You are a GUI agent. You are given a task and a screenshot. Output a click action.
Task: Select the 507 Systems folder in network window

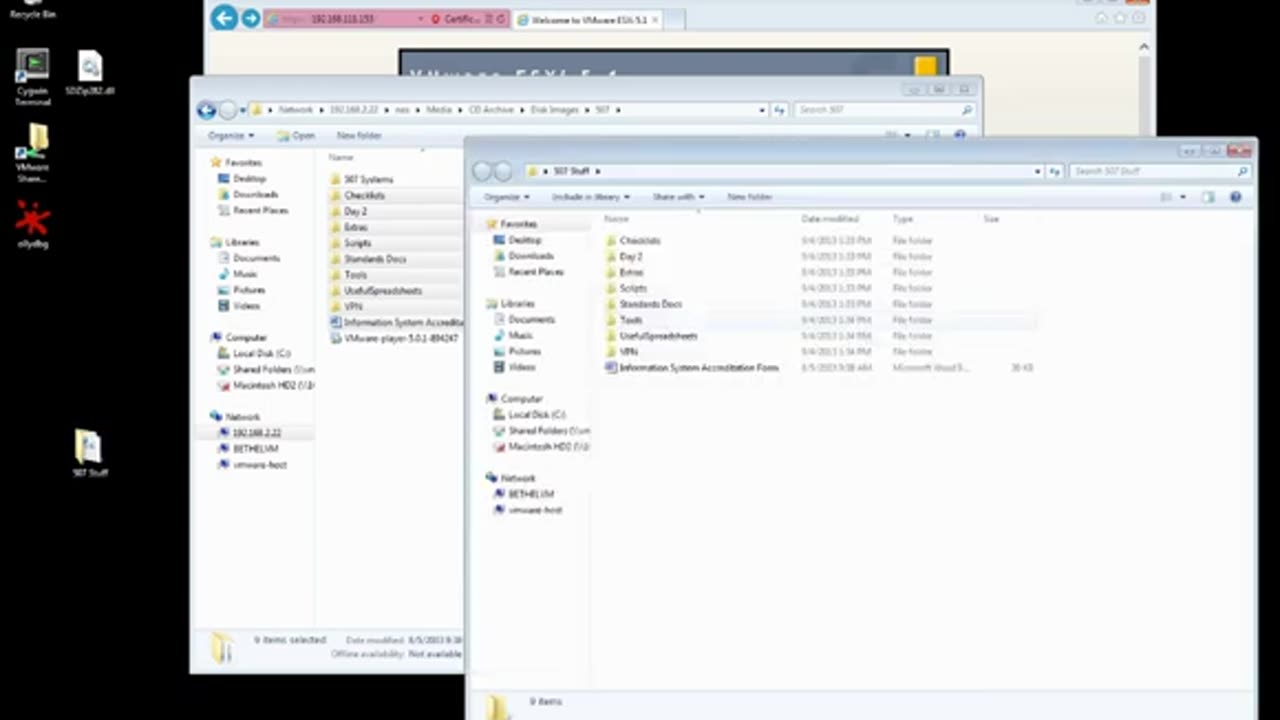click(368, 179)
